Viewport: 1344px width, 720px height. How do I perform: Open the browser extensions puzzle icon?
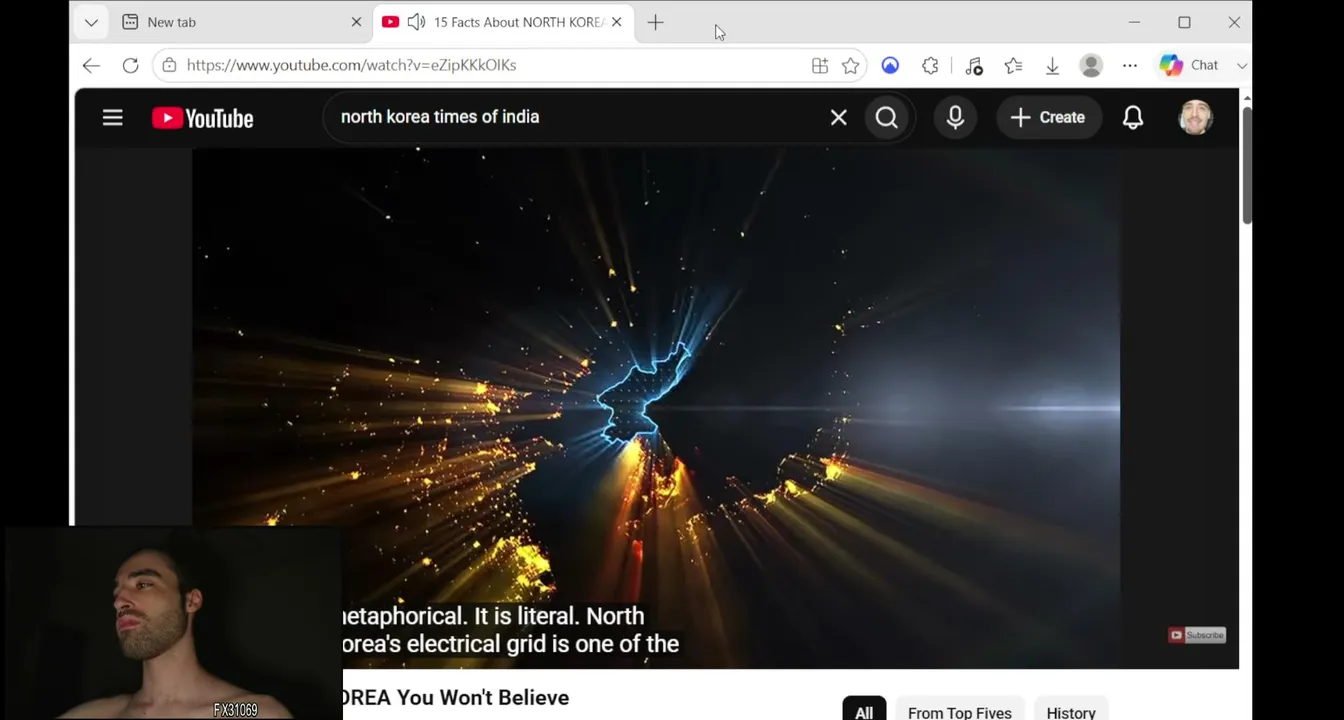point(930,65)
